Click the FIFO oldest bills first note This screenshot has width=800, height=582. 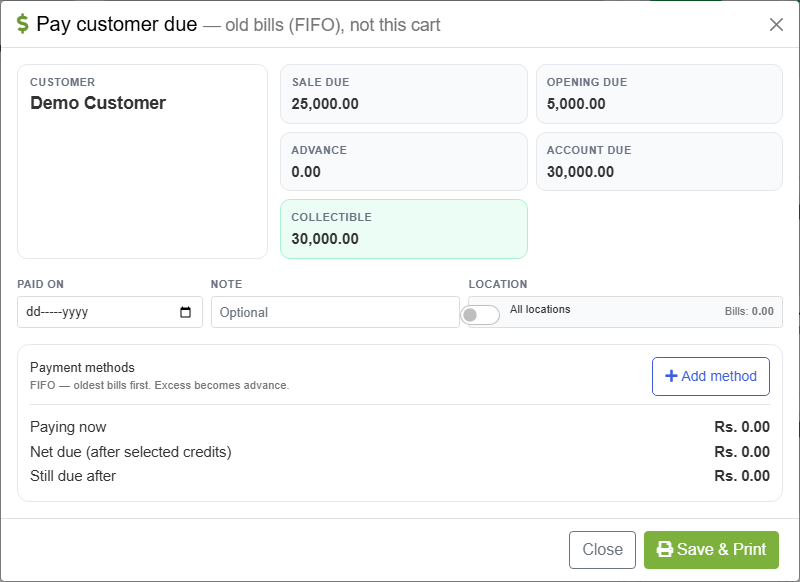pos(159,386)
